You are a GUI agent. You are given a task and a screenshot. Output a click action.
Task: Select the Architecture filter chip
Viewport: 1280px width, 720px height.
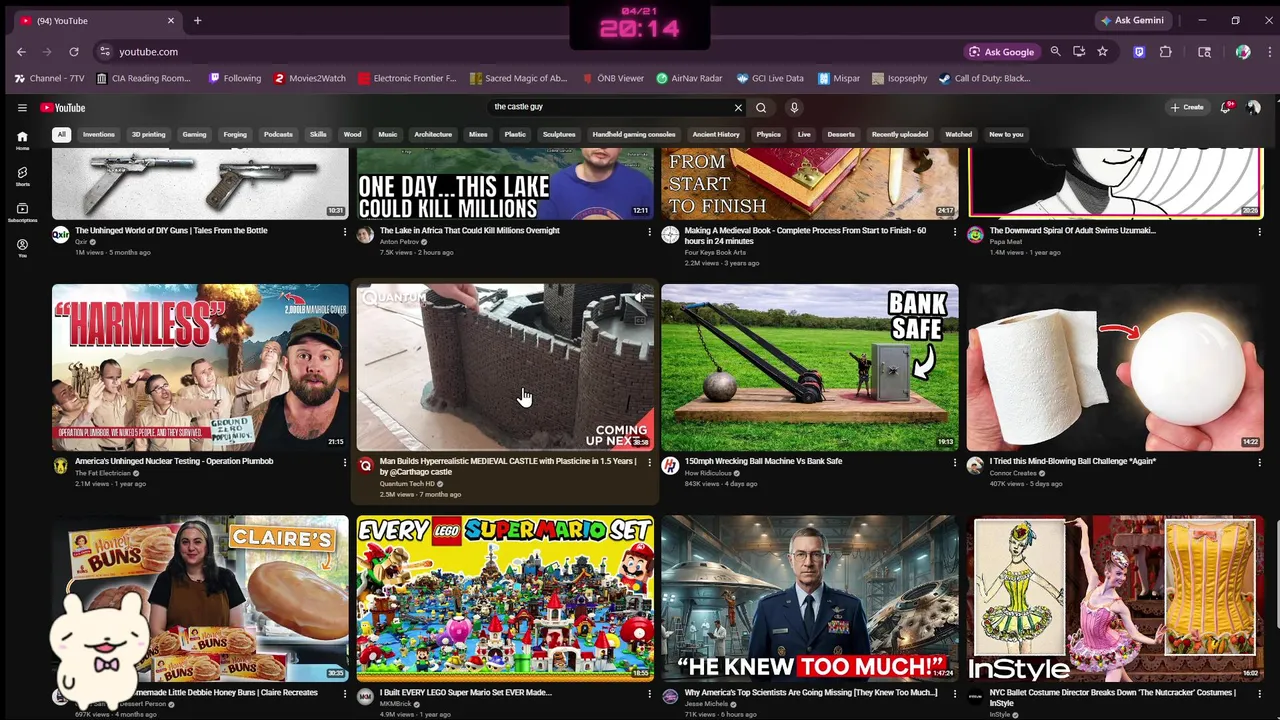[433, 134]
